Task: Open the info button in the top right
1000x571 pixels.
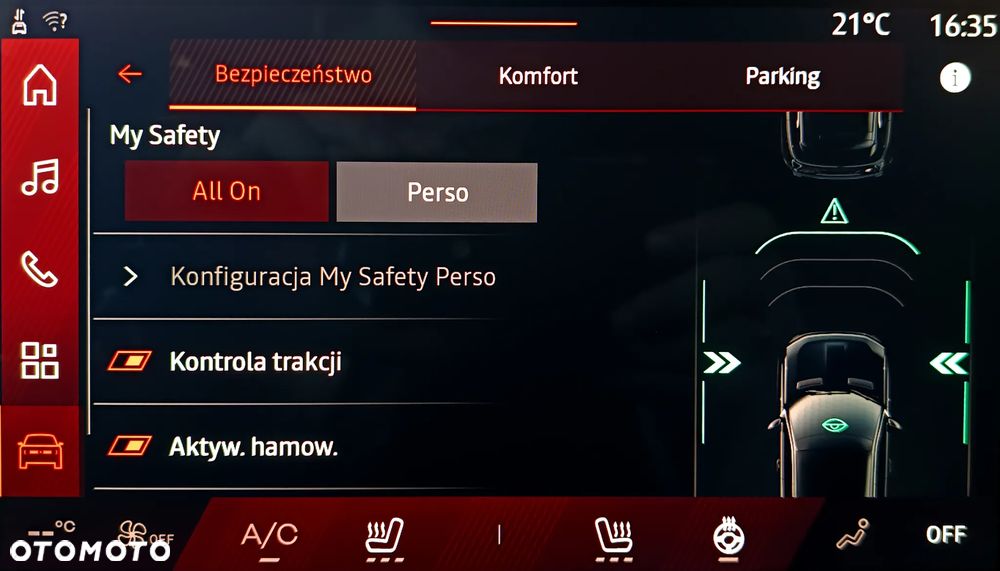Action: point(955,78)
